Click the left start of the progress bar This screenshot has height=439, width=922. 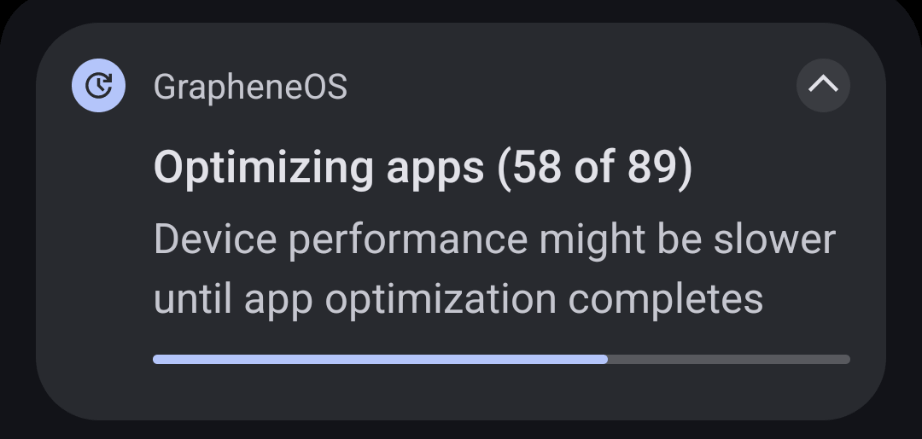click(158, 359)
